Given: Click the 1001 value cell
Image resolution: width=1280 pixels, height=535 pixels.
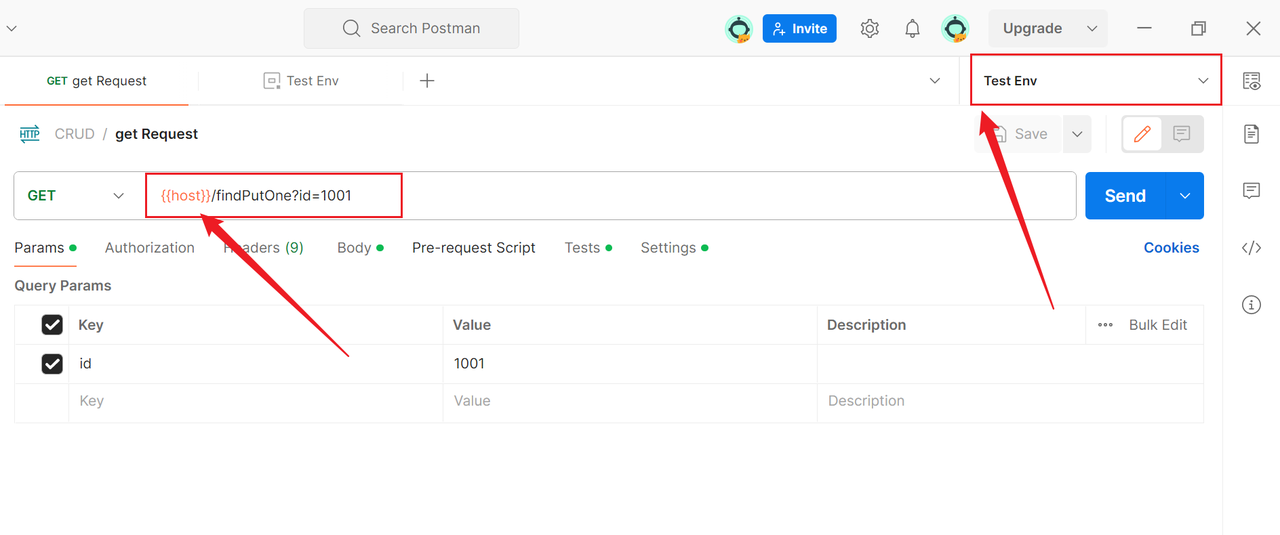Looking at the screenshot, I should click(x=630, y=364).
